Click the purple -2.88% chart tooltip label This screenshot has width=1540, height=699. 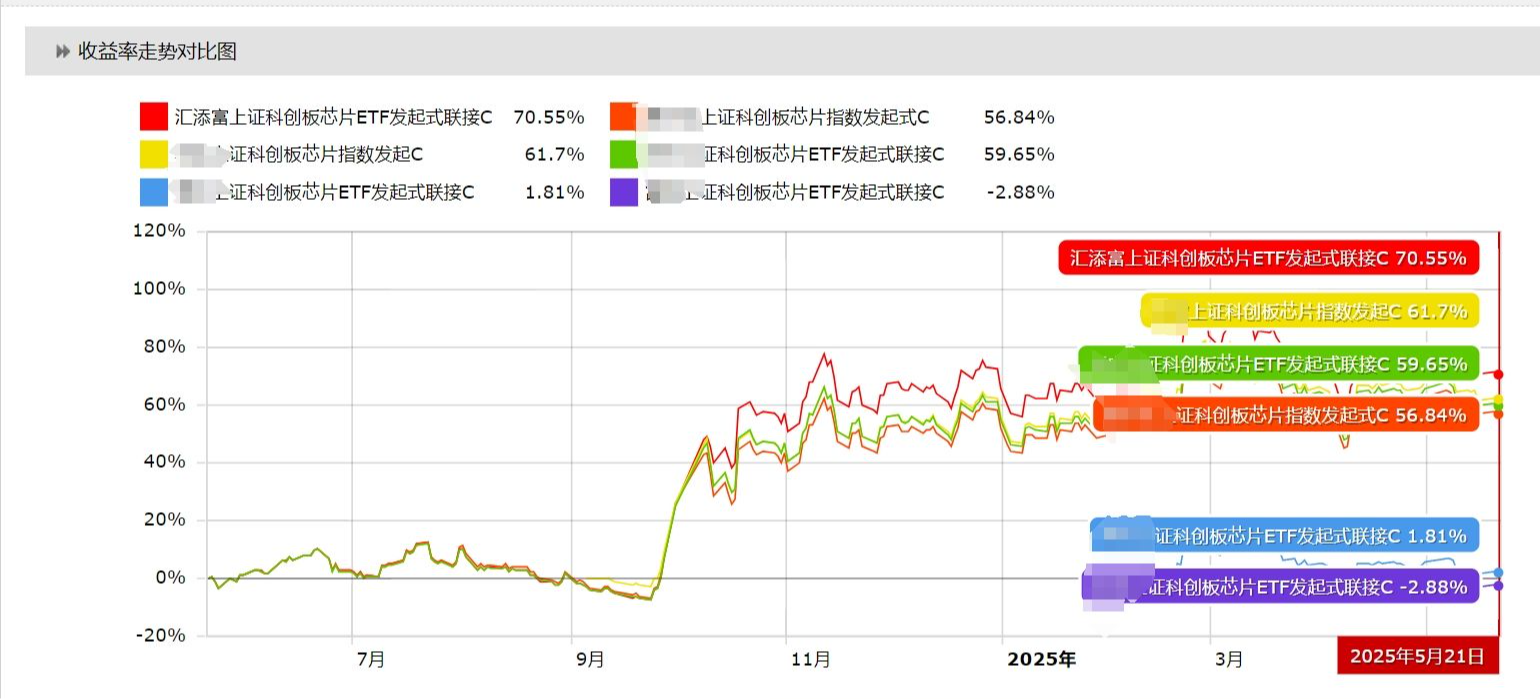[x=1280, y=587]
